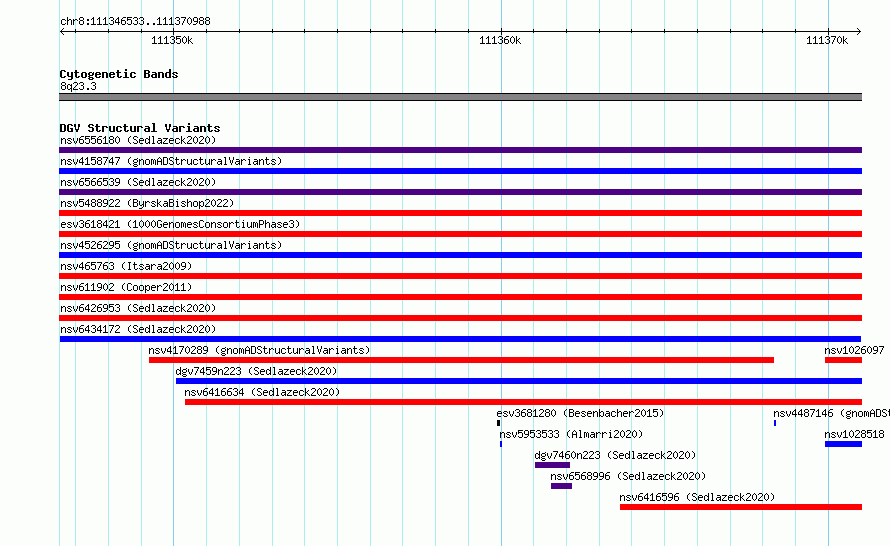This screenshot has width=890, height=546.
Task: Click the chr8:111346533..111370988 region label
Action: point(135,21)
